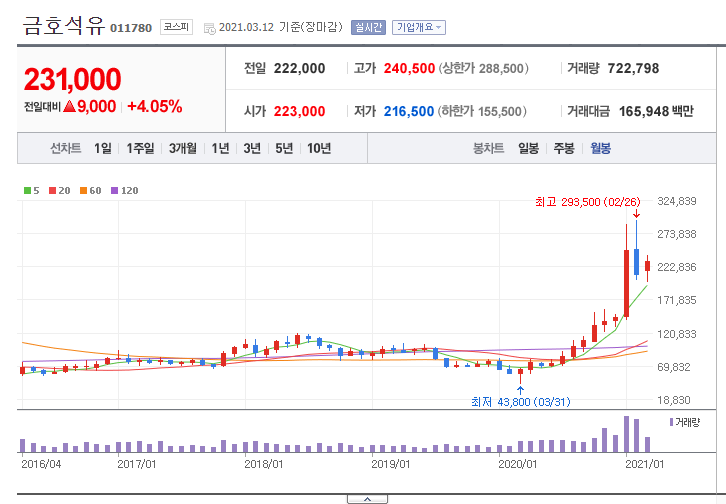Switch to 월봉 monthly candle chart

pyautogui.click(x=601, y=149)
